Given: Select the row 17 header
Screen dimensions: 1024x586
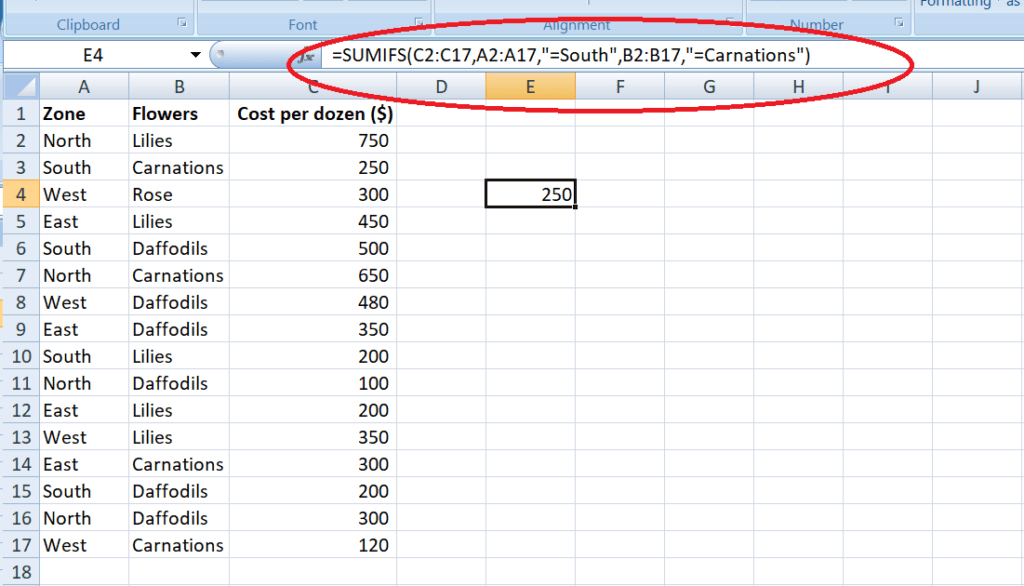Looking at the screenshot, I should pyautogui.click(x=20, y=545).
